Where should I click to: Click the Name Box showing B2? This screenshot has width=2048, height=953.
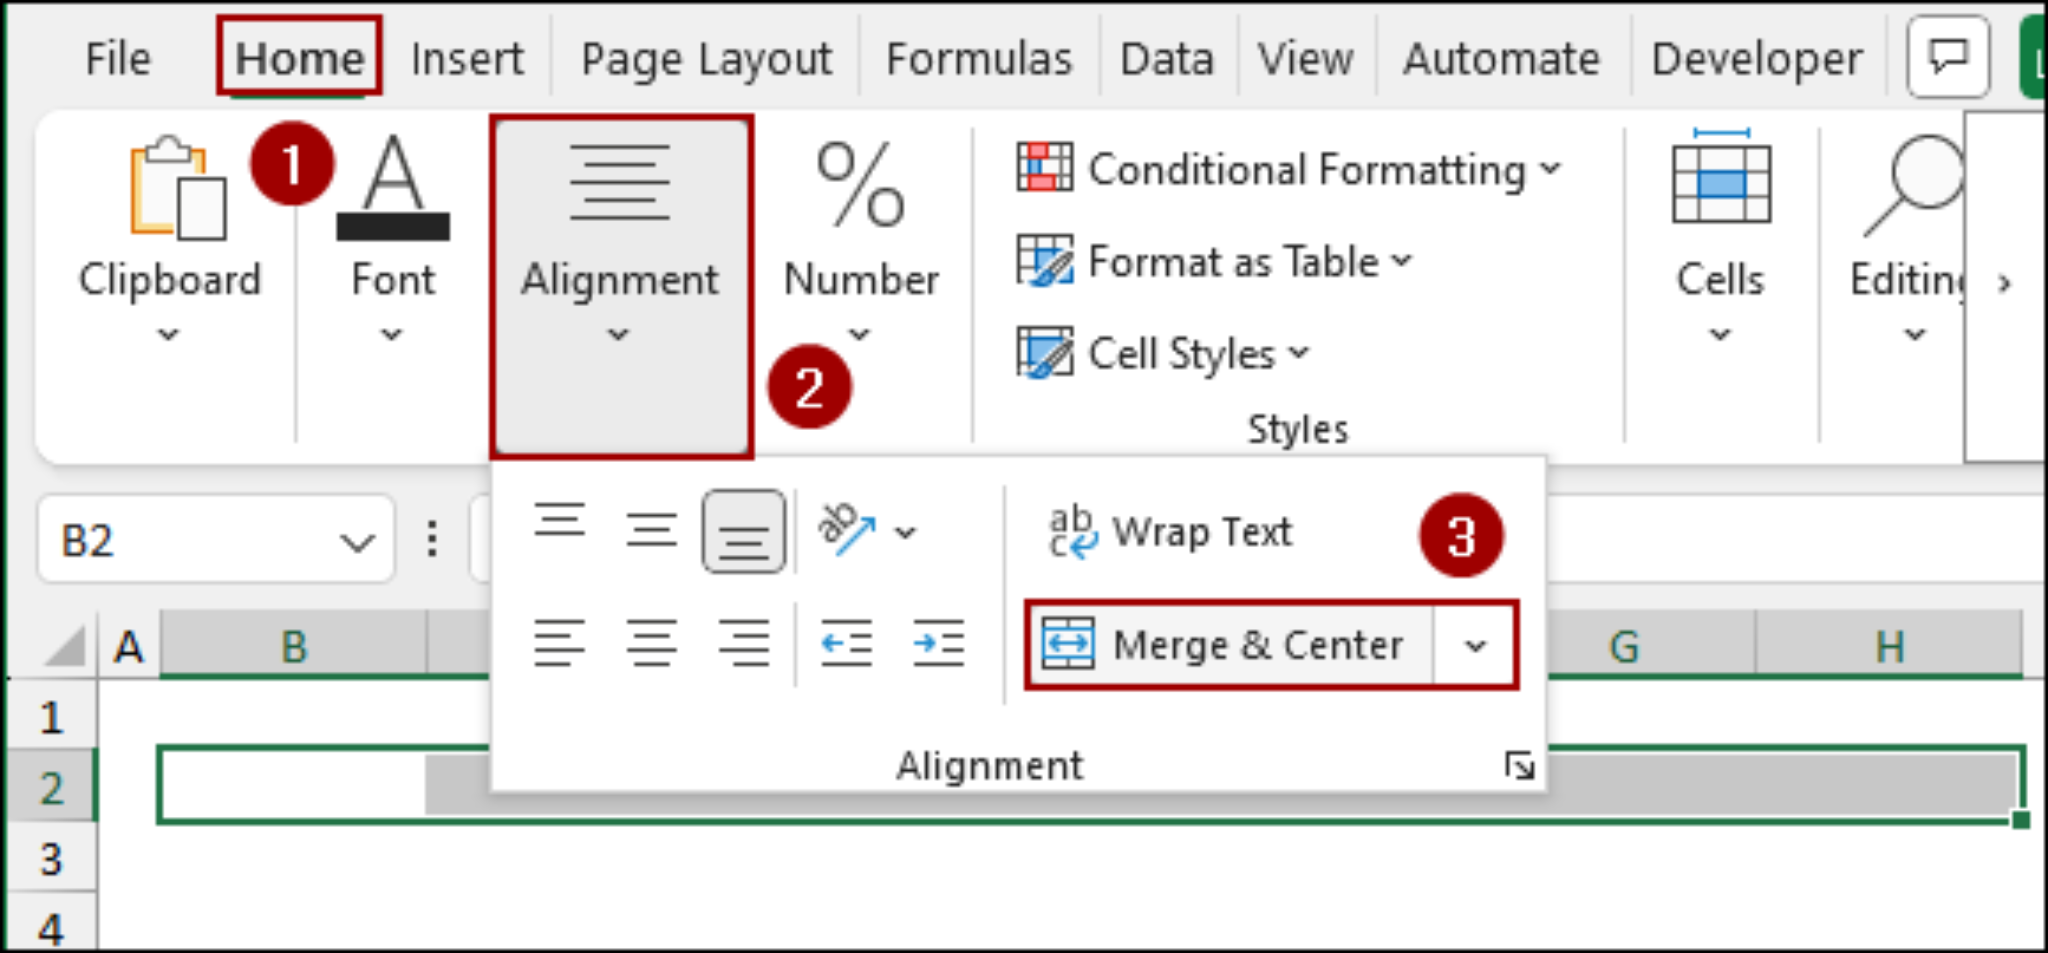click(x=190, y=541)
